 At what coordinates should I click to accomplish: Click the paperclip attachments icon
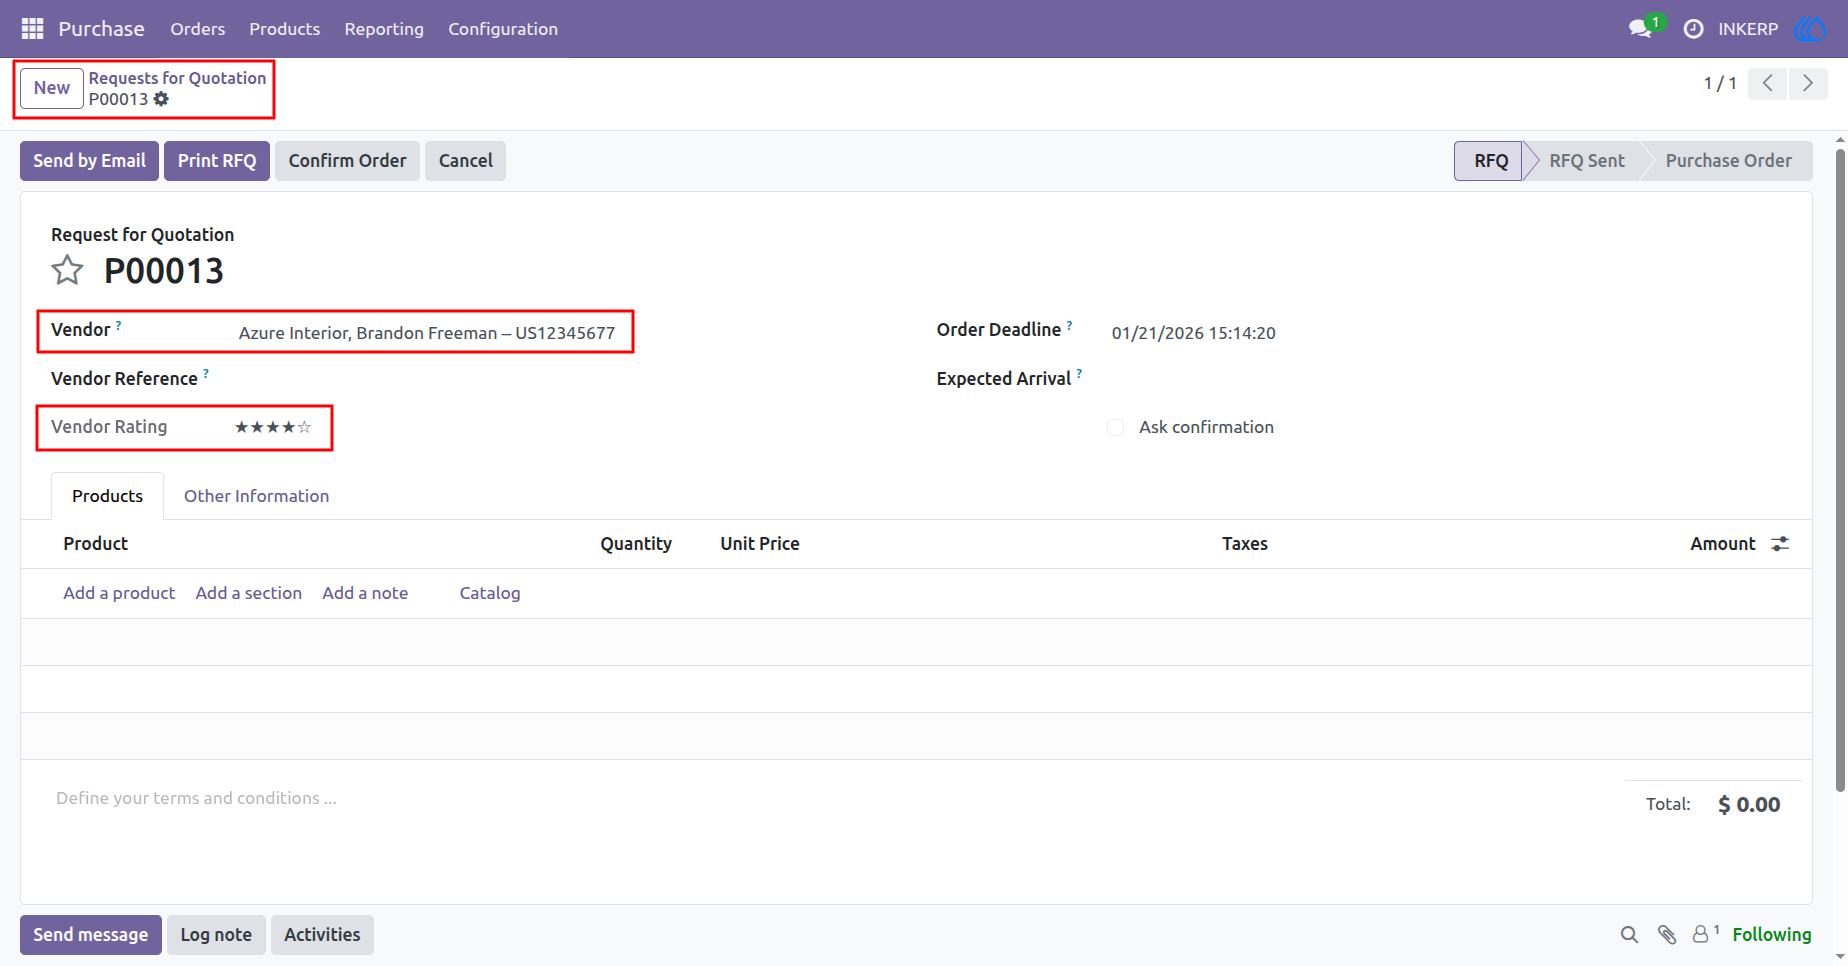tap(1666, 934)
